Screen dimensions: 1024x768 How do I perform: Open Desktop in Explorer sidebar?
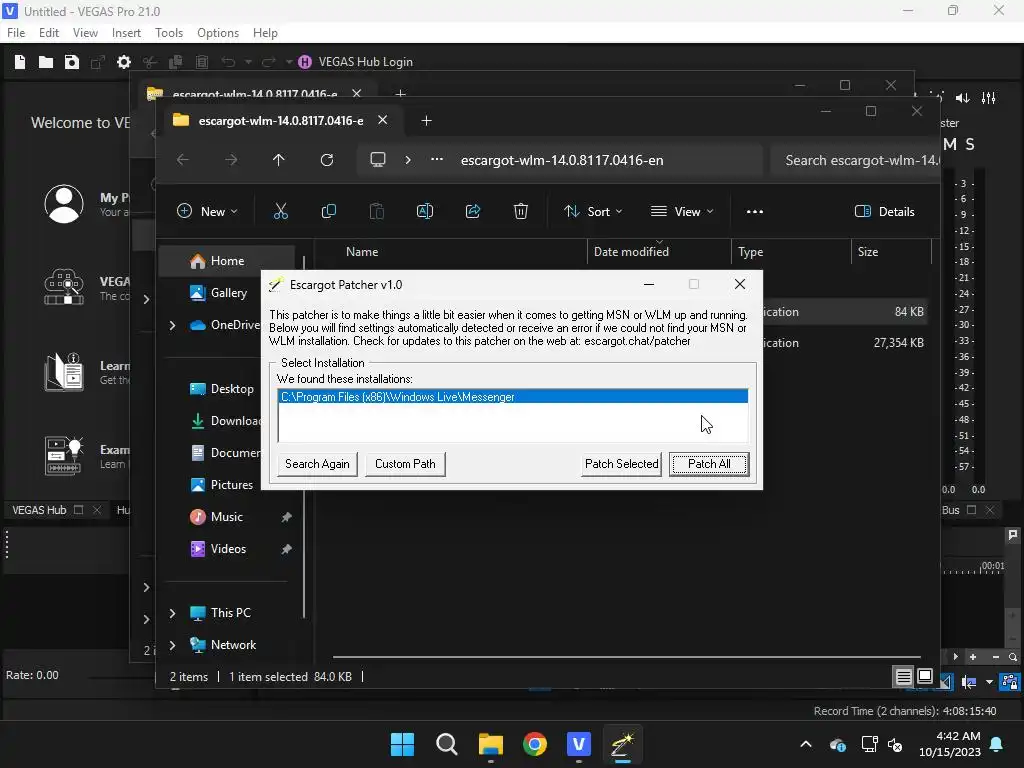pos(222,389)
